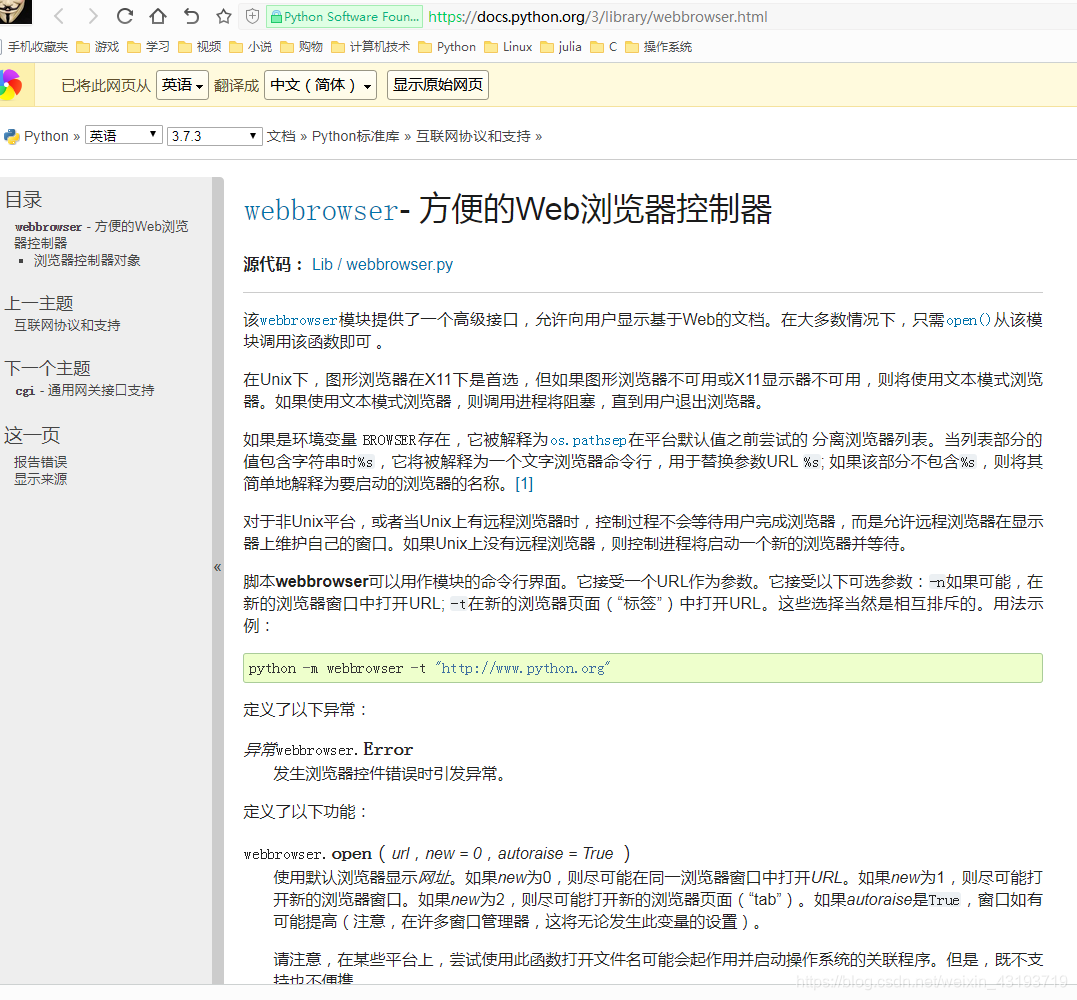Open the target language 中文（简体）dropdown

coord(320,85)
